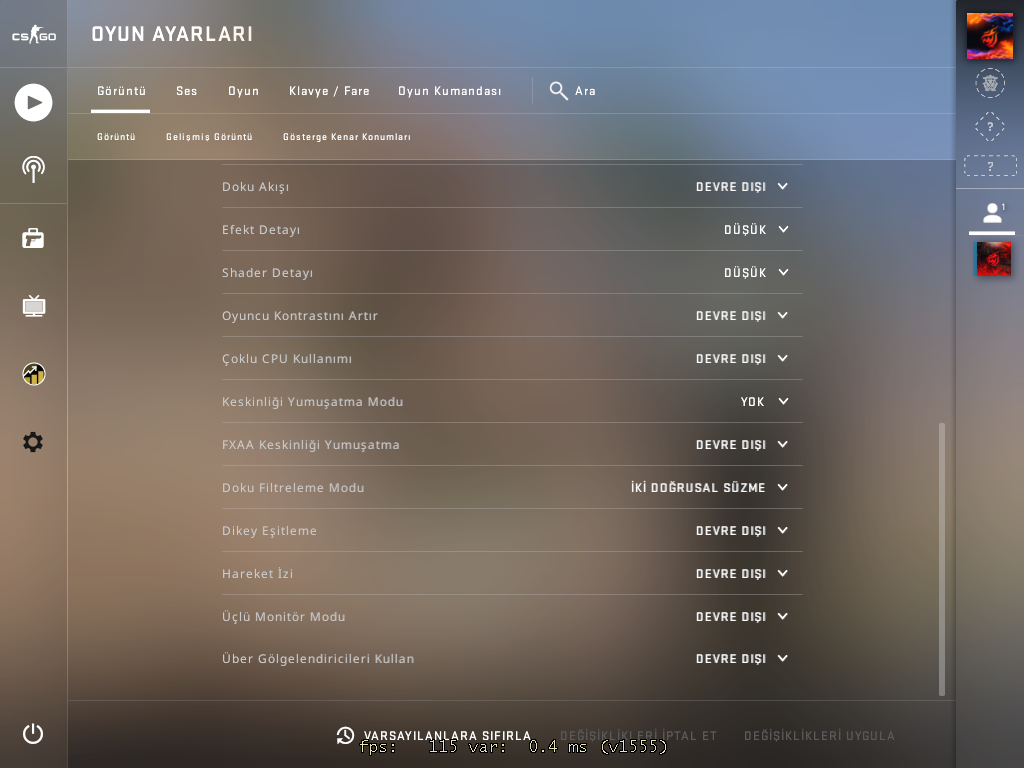
Task: Open the Gelişmiş Görüntü sub-tab
Action: [209, 136]
